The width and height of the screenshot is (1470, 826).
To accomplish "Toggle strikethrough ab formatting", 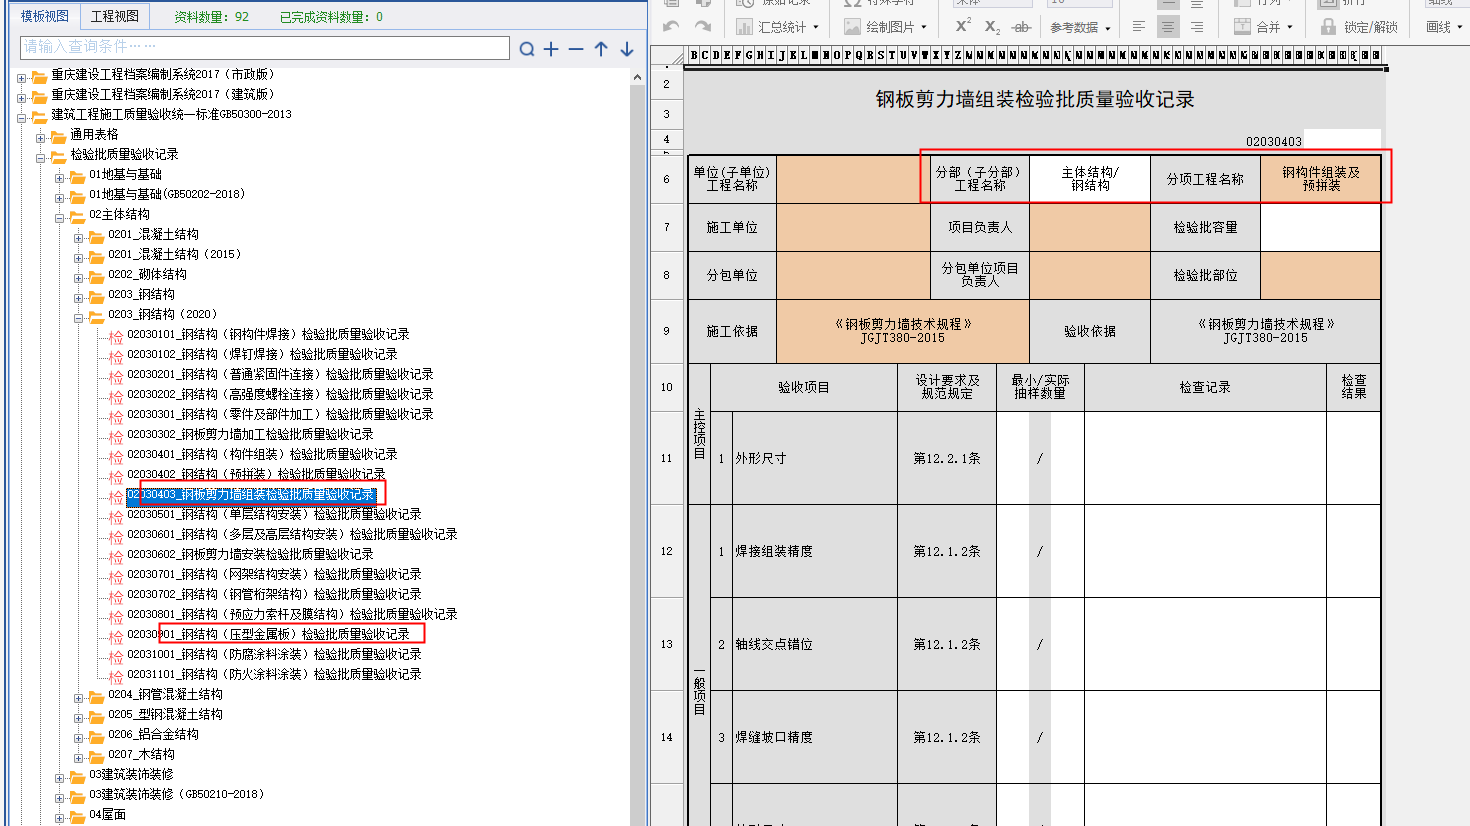I will coord(1021,26).
